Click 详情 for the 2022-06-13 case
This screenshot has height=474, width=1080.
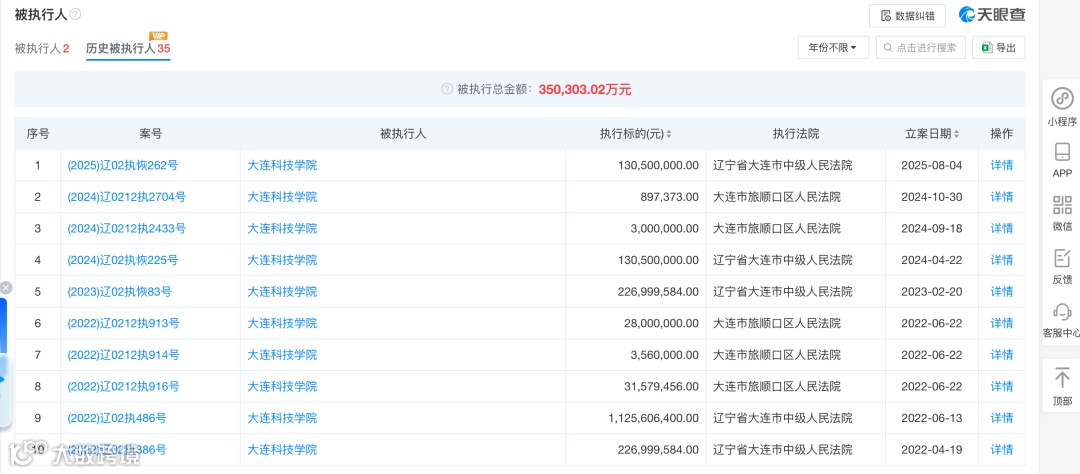(x=1001, y=418)
